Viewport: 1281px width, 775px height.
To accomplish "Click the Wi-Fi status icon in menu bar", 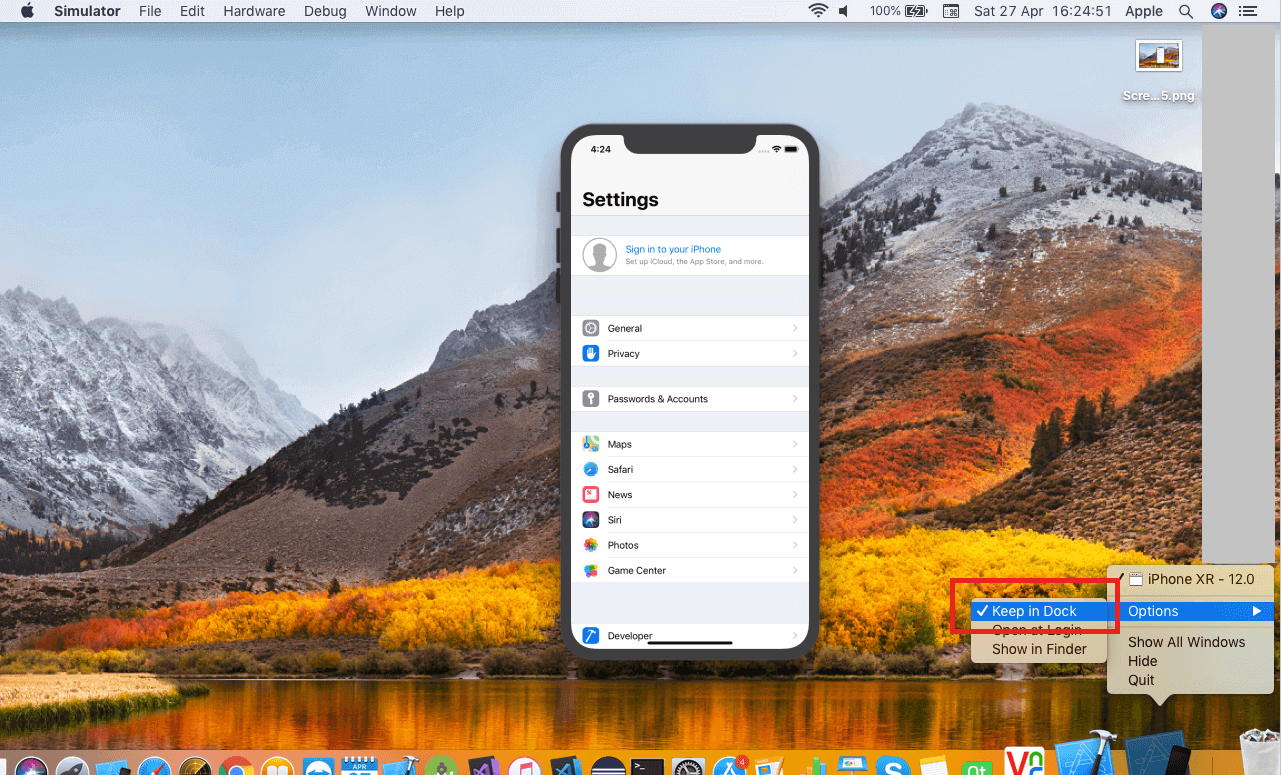I will [819, 11].
